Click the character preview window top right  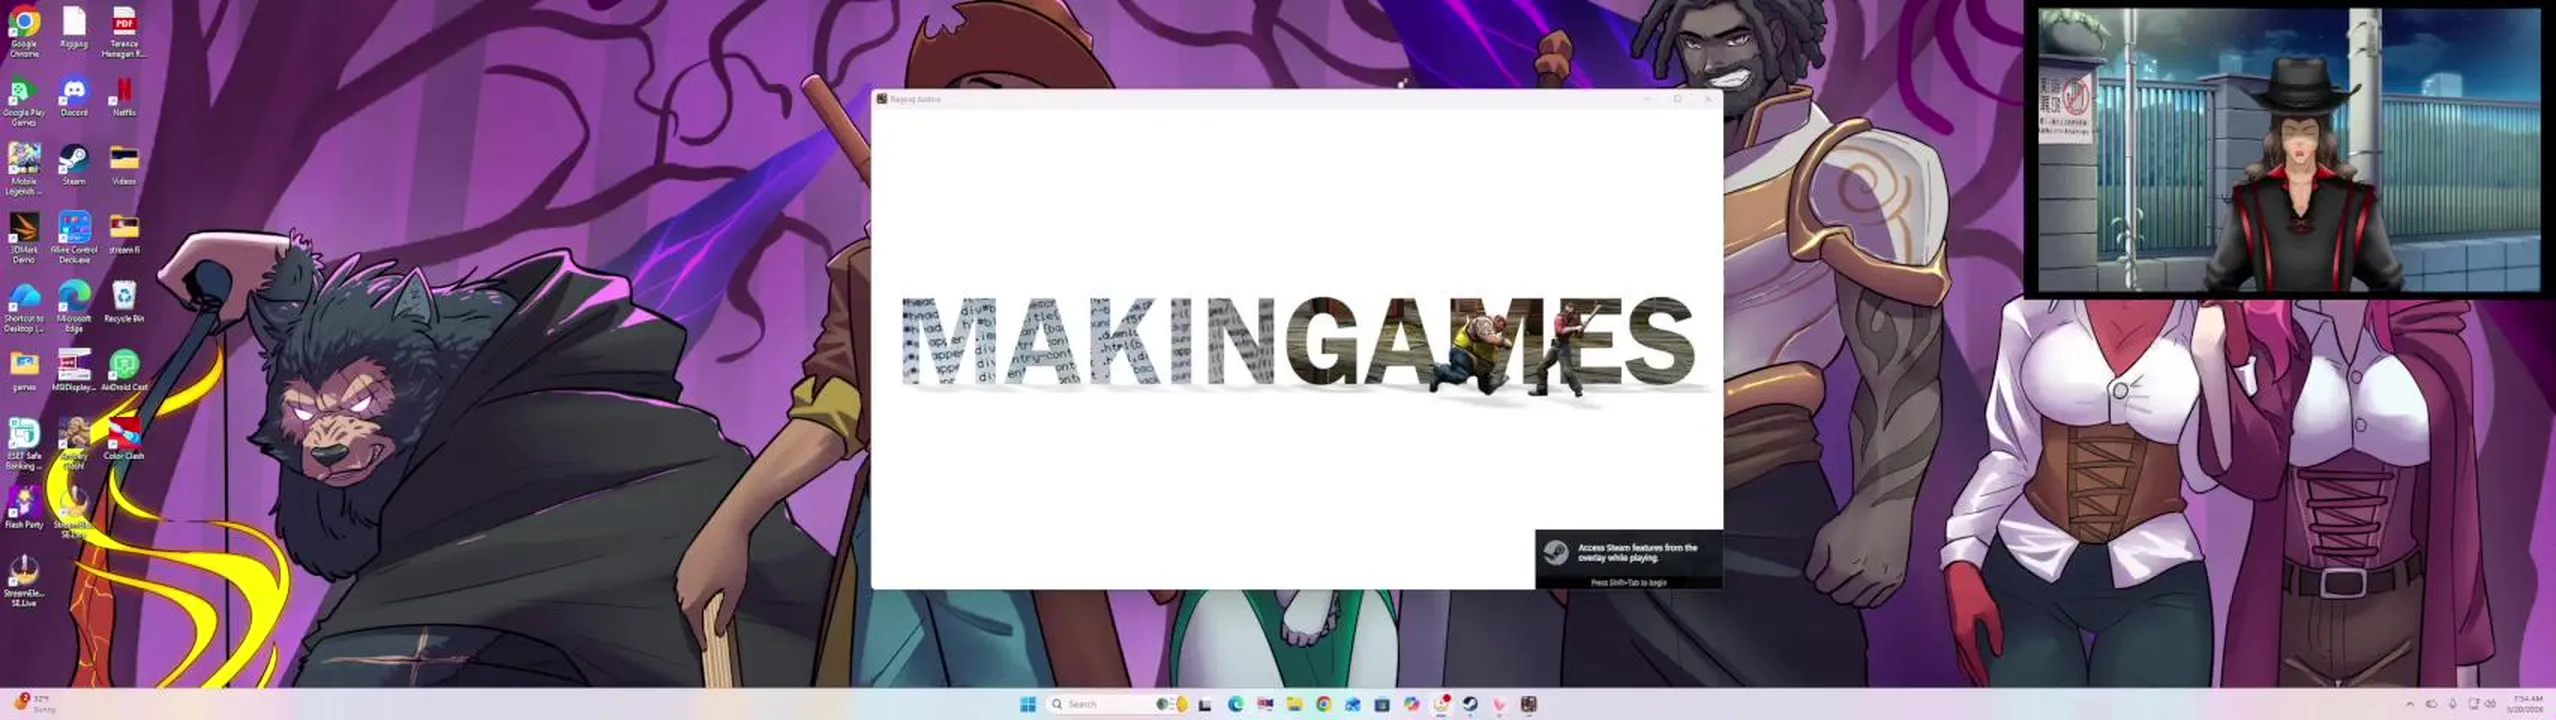pos(2288,150)
